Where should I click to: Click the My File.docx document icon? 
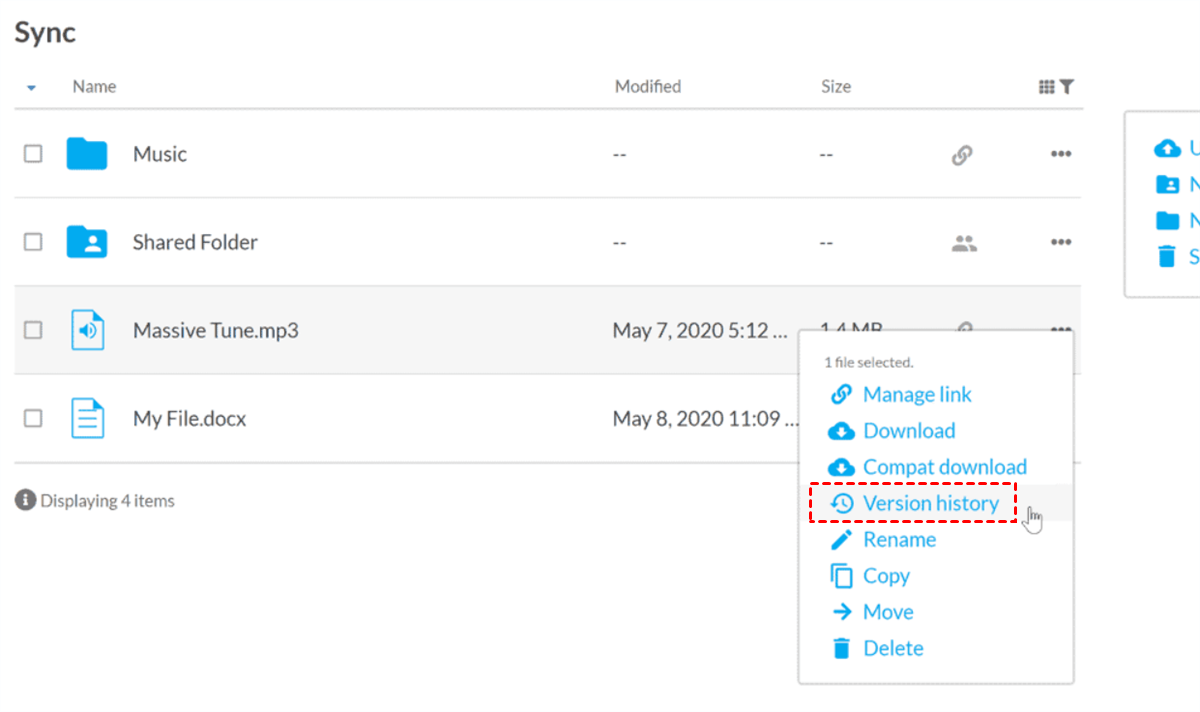88,418
